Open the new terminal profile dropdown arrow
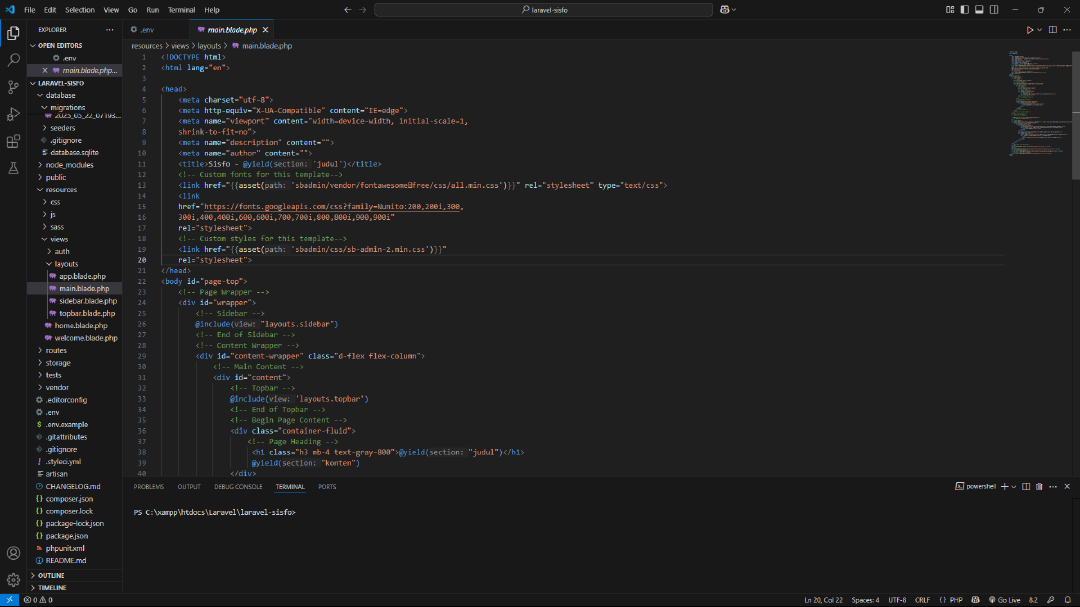Image resolution: width=1080 pixels, height=607 pixels. pos(1012,487)
